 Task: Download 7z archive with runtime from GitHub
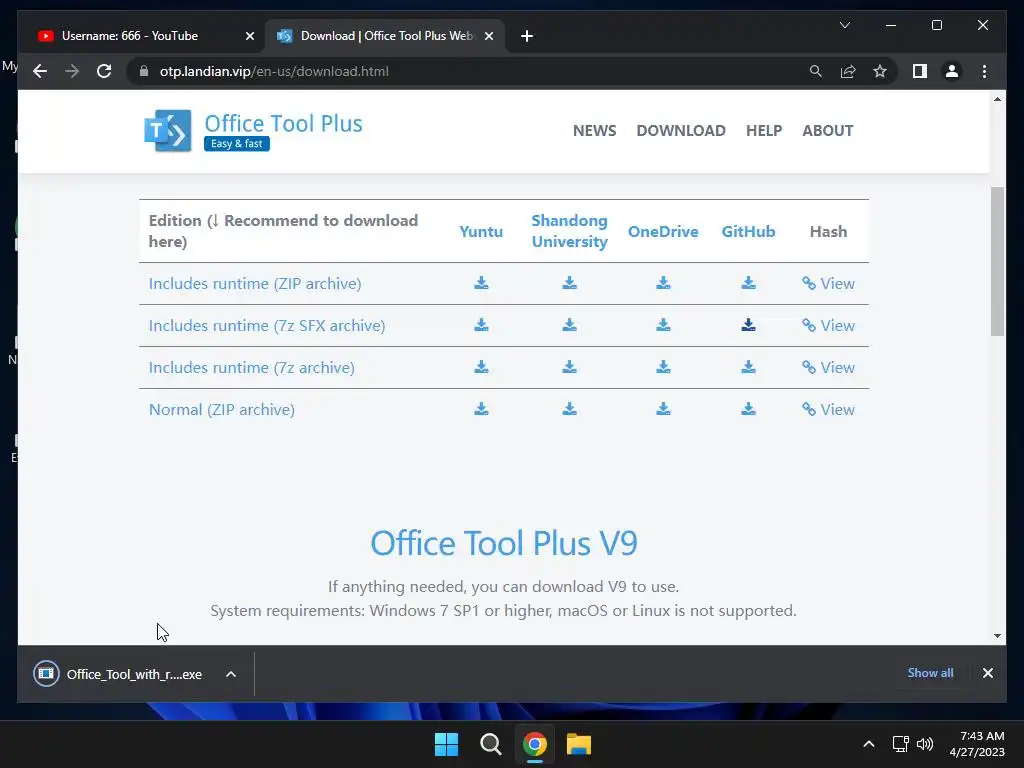(x=748, y=367)
